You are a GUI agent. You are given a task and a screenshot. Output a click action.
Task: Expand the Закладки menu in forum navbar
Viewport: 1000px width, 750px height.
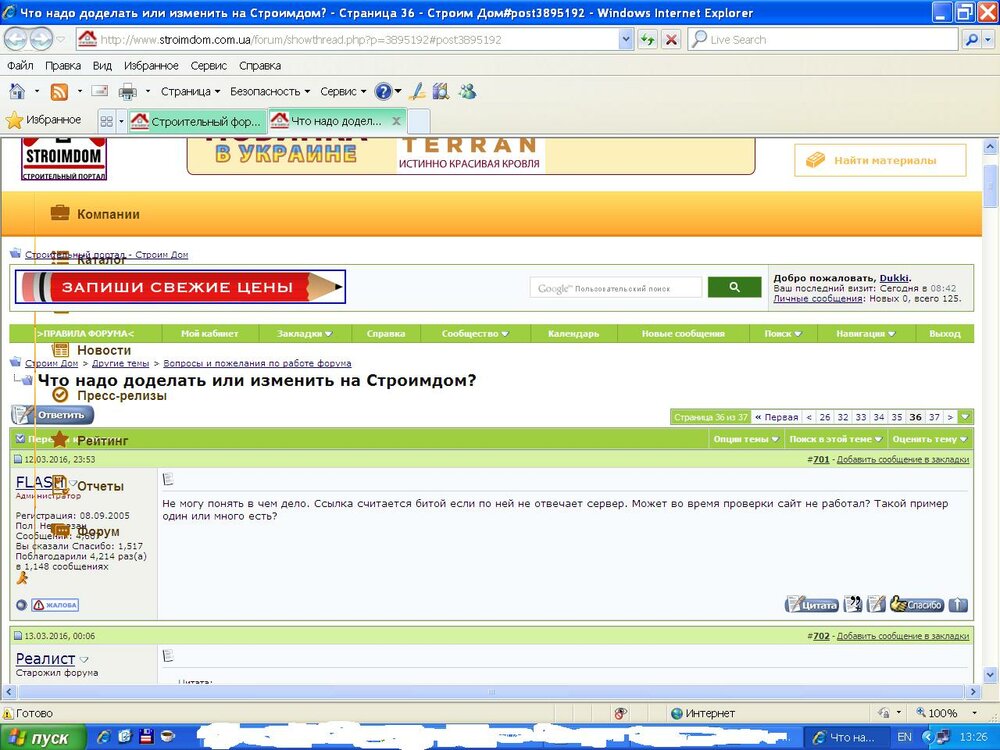[304, 334]
